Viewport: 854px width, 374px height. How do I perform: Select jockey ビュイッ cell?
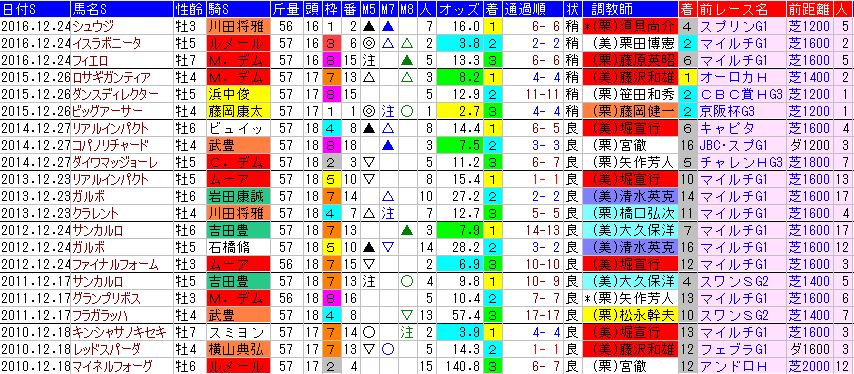point(238,127)
